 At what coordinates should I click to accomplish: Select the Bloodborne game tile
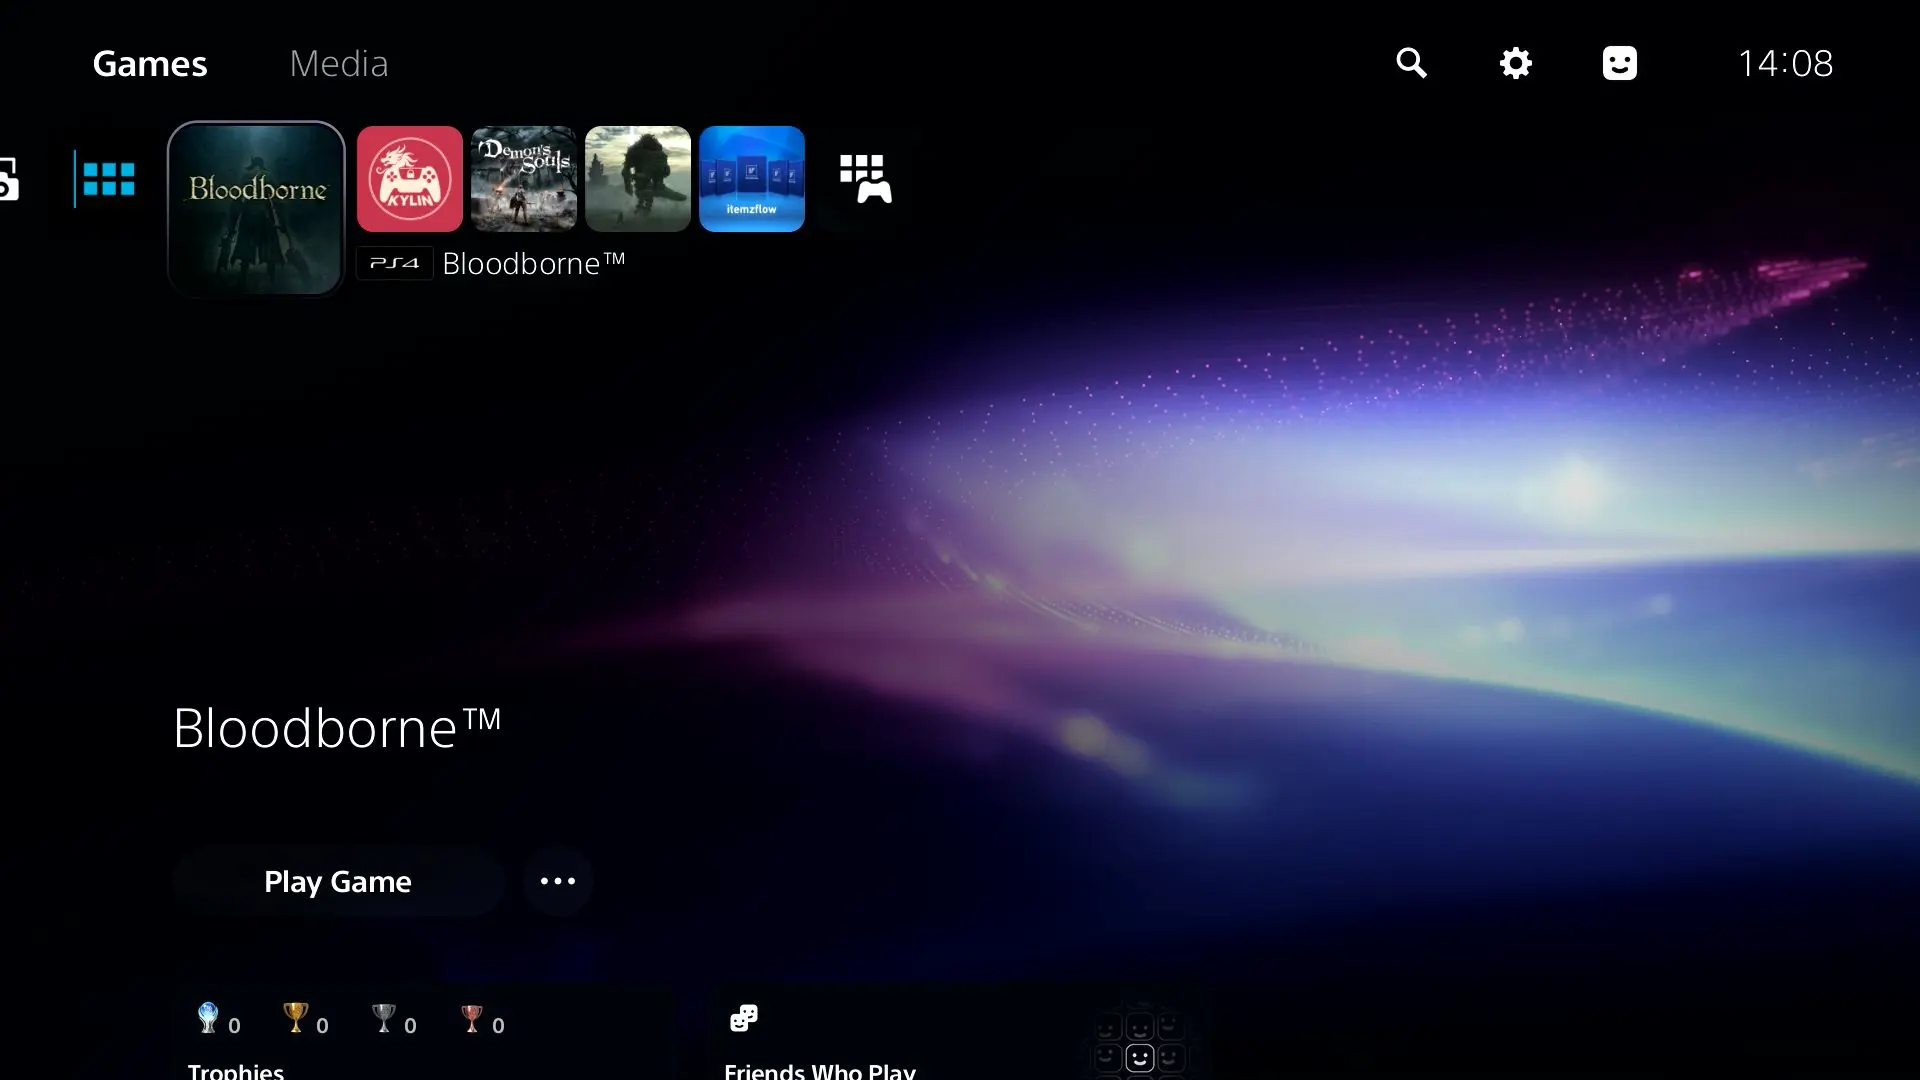pyautogui.click(x=256, y=209)
